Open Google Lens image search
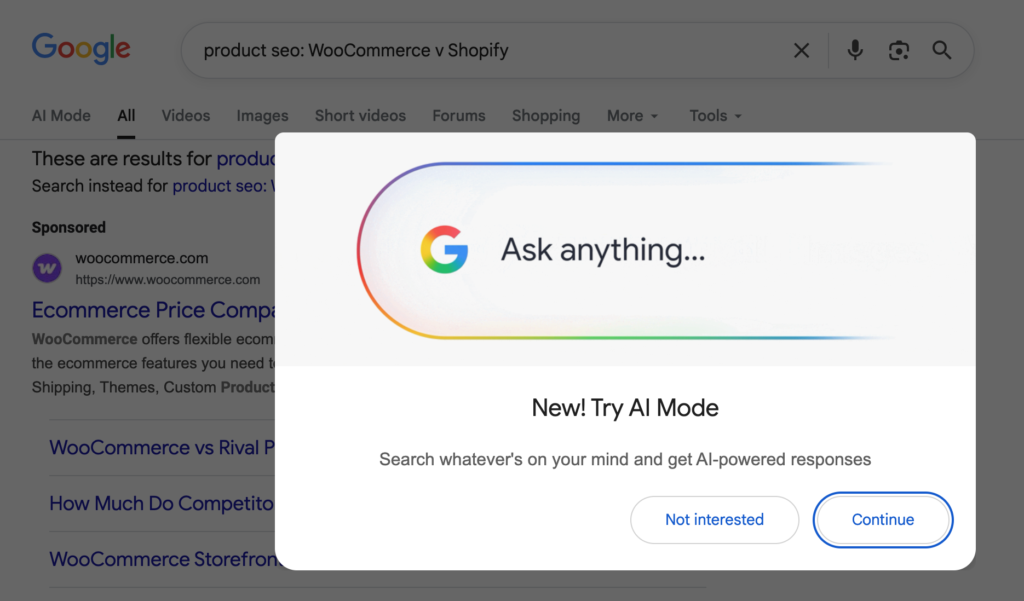The width and height of the screenshot is (1024, 601). coord(898,50)
